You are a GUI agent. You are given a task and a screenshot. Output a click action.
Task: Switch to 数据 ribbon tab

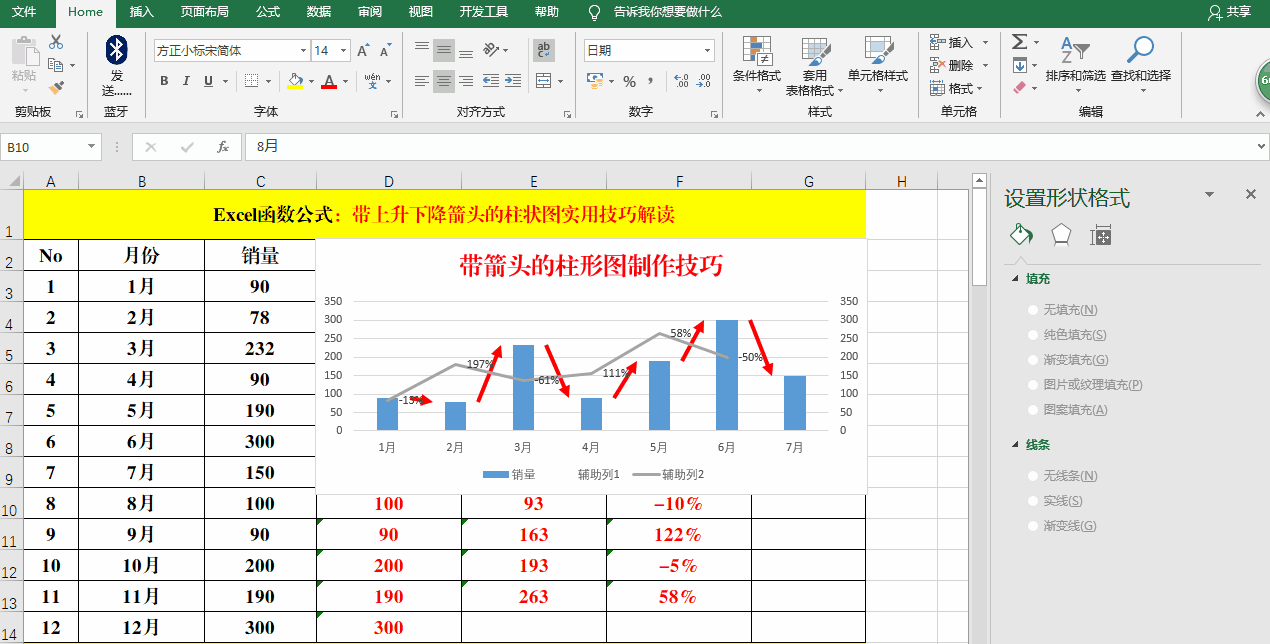point(318,12)
